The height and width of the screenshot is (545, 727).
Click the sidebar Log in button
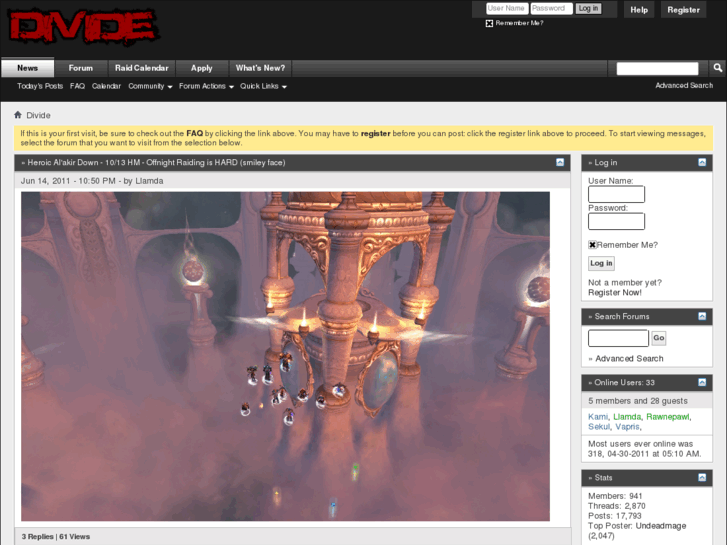pyautogui.click(x=601, y=263)
